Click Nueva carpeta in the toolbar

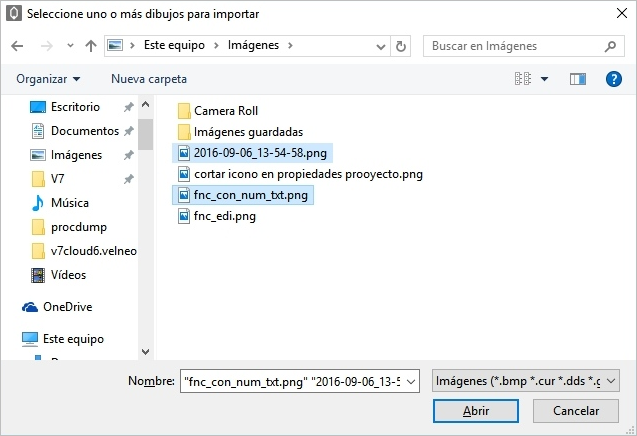(148, 79)
